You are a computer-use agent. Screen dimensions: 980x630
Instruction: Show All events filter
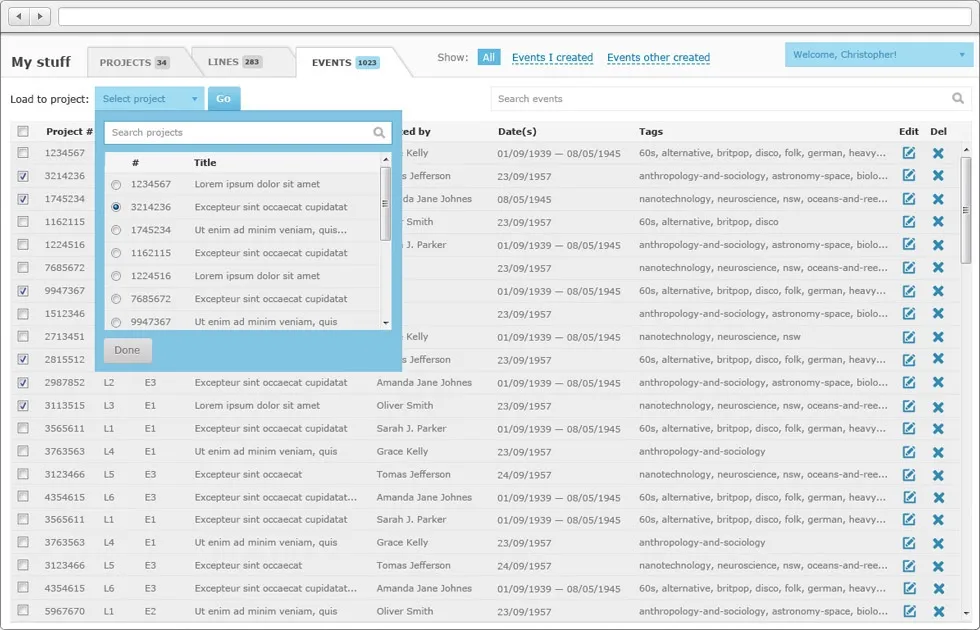(x=489, y=58)
